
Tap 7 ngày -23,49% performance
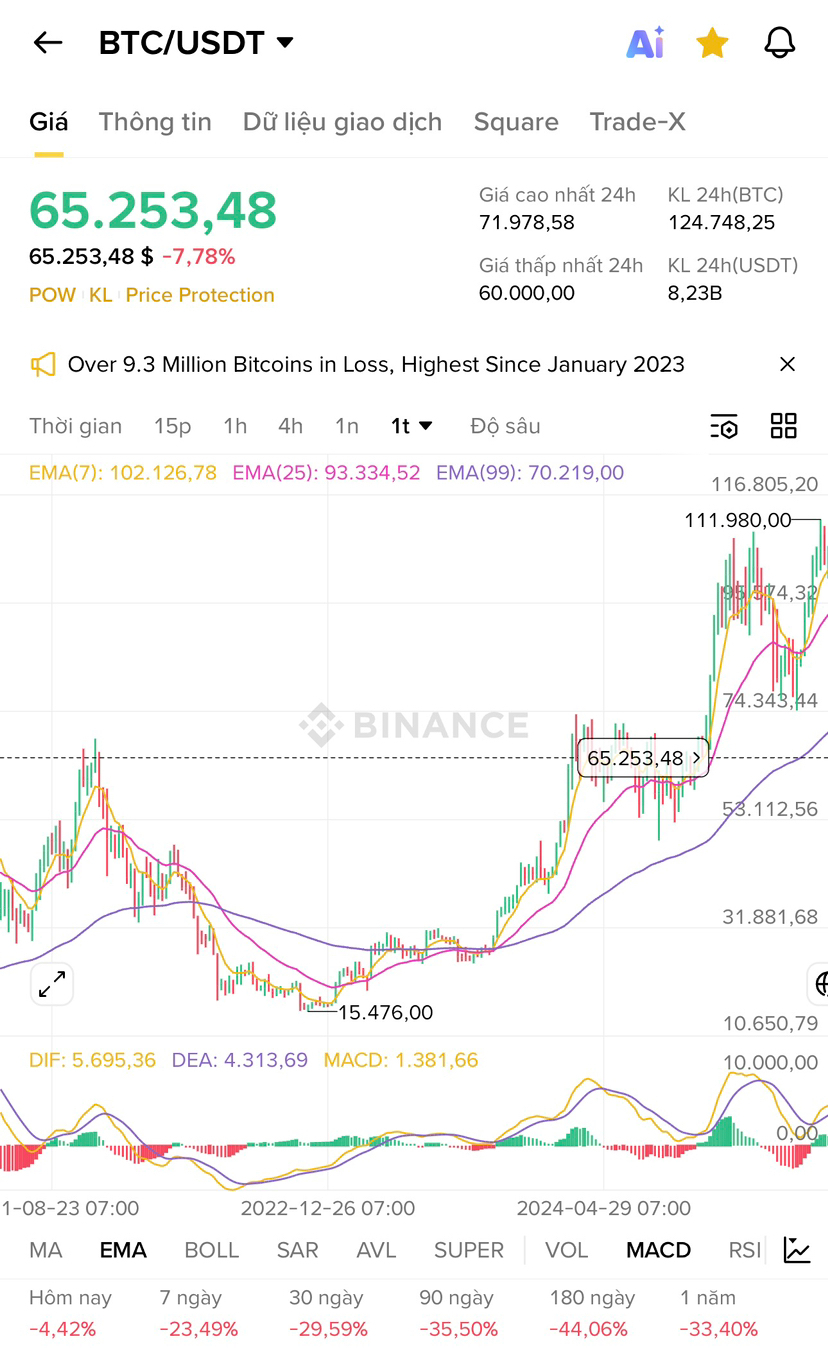pos(199,1313)
